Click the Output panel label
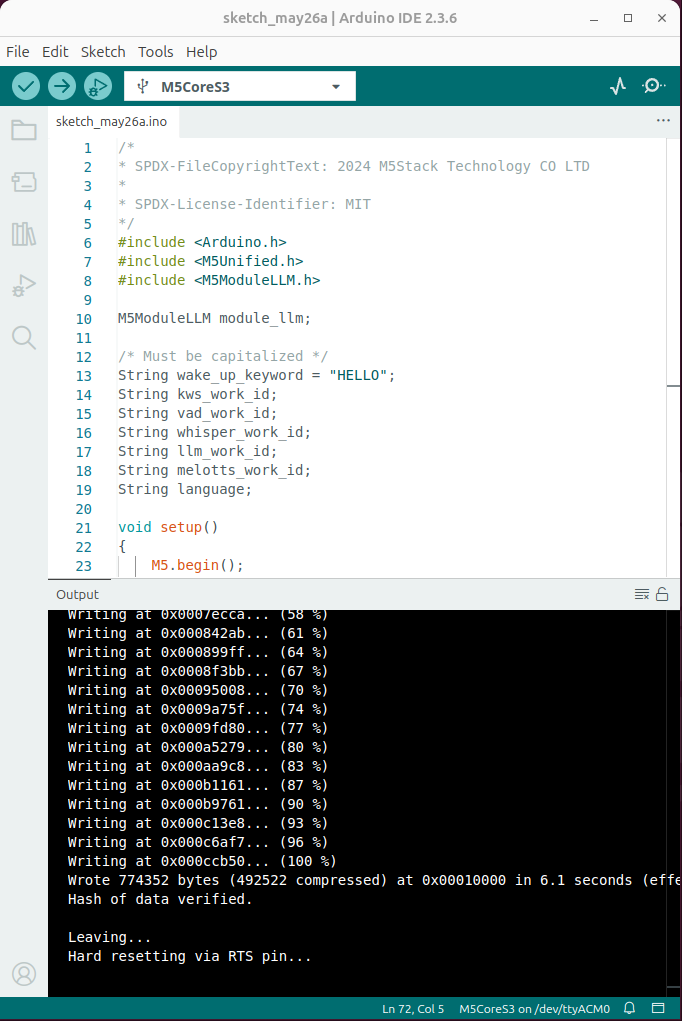This screenshot has width=682, height=1021. (x=78, y=594)
